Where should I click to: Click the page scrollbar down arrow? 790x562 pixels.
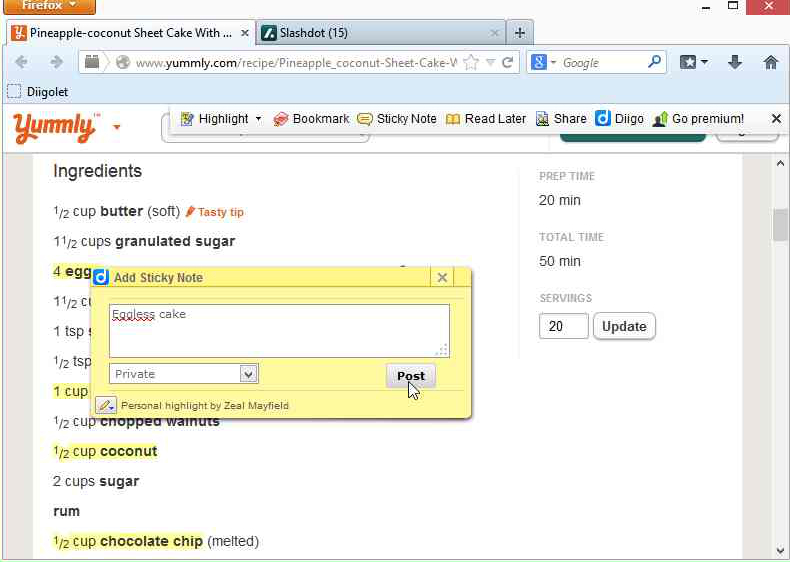click(x=780, y=550)
